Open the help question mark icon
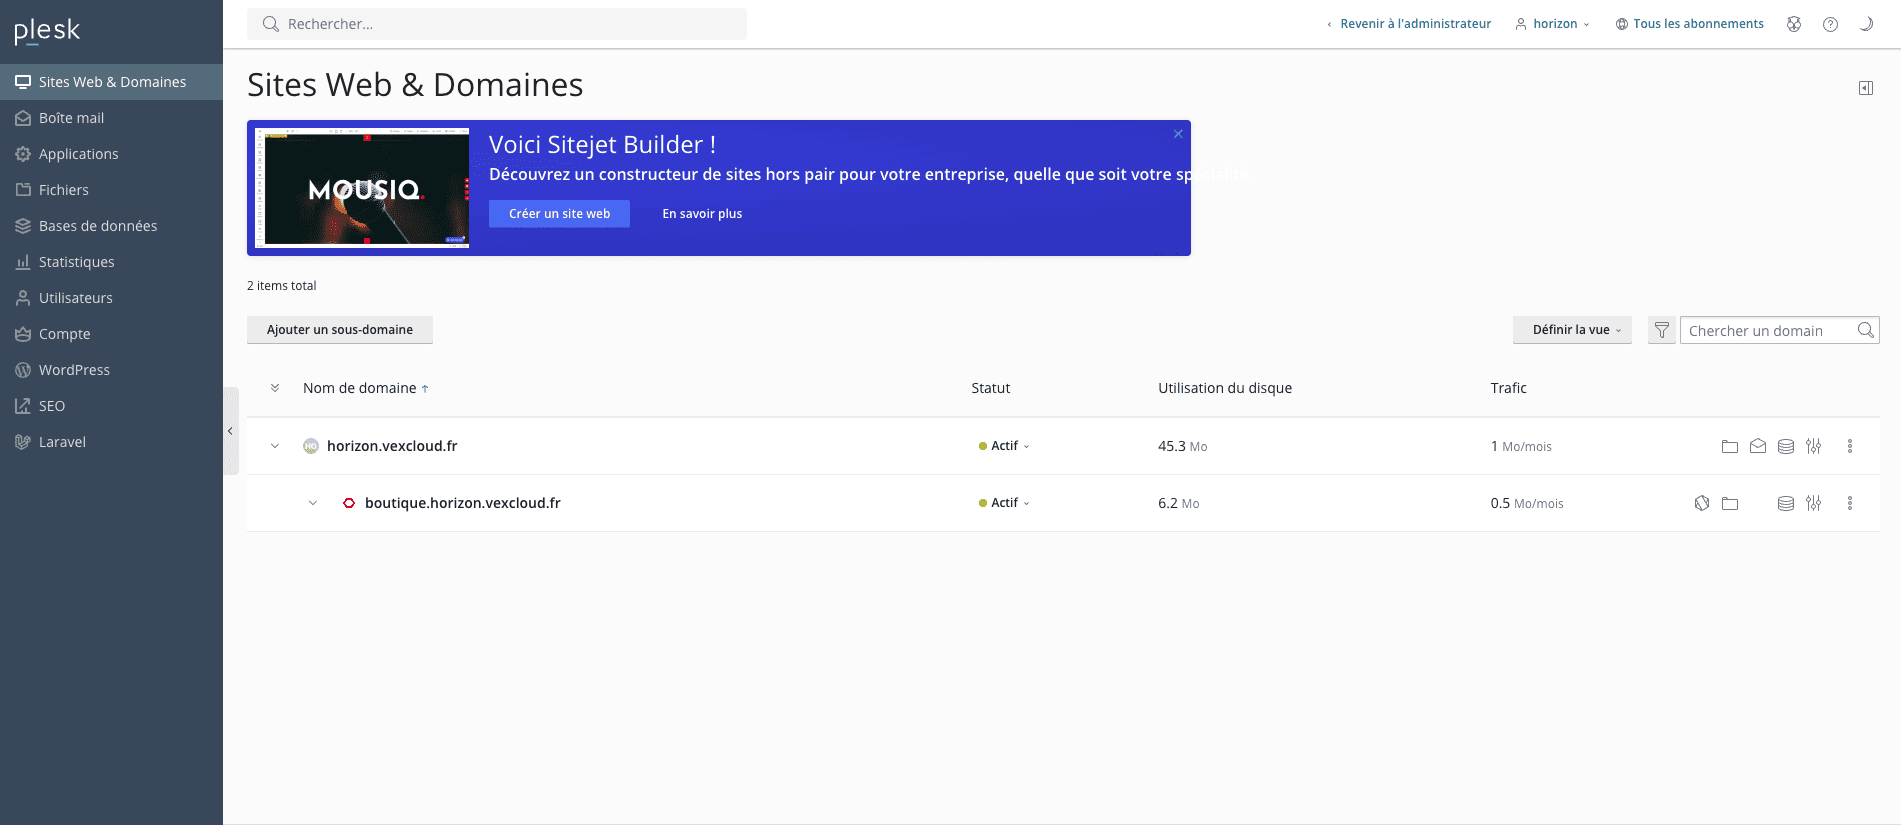The height and width of the screenshot is (825, 1901). click(x=1829, y=24)
